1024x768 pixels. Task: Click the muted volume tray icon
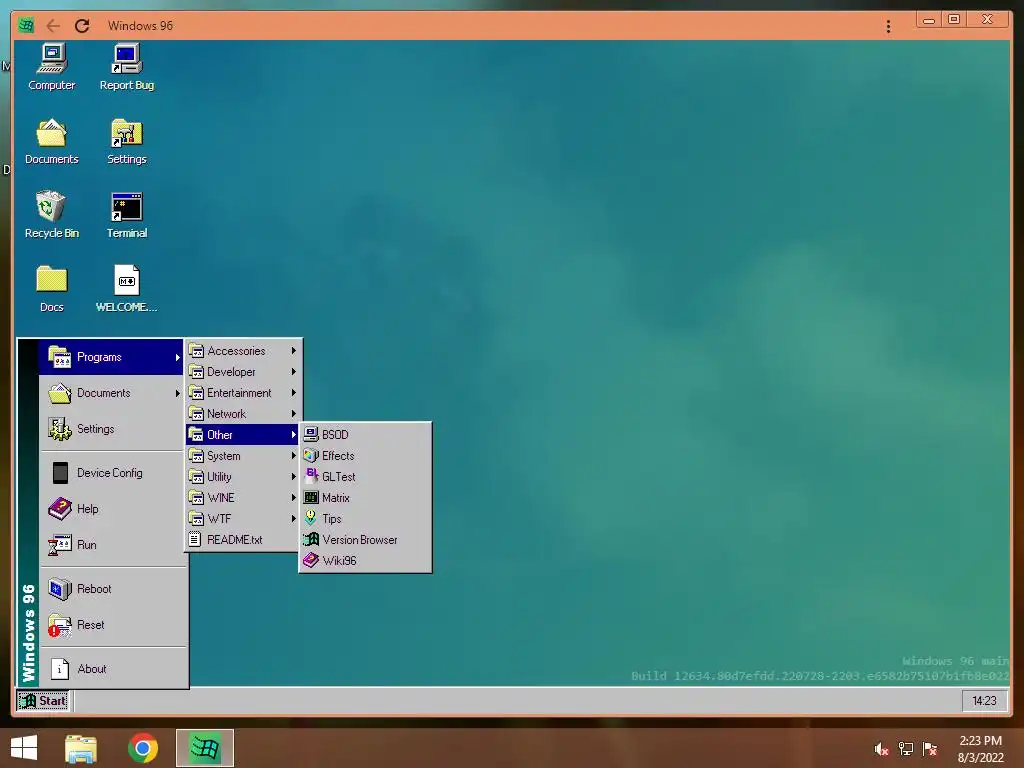coord(881,749)
